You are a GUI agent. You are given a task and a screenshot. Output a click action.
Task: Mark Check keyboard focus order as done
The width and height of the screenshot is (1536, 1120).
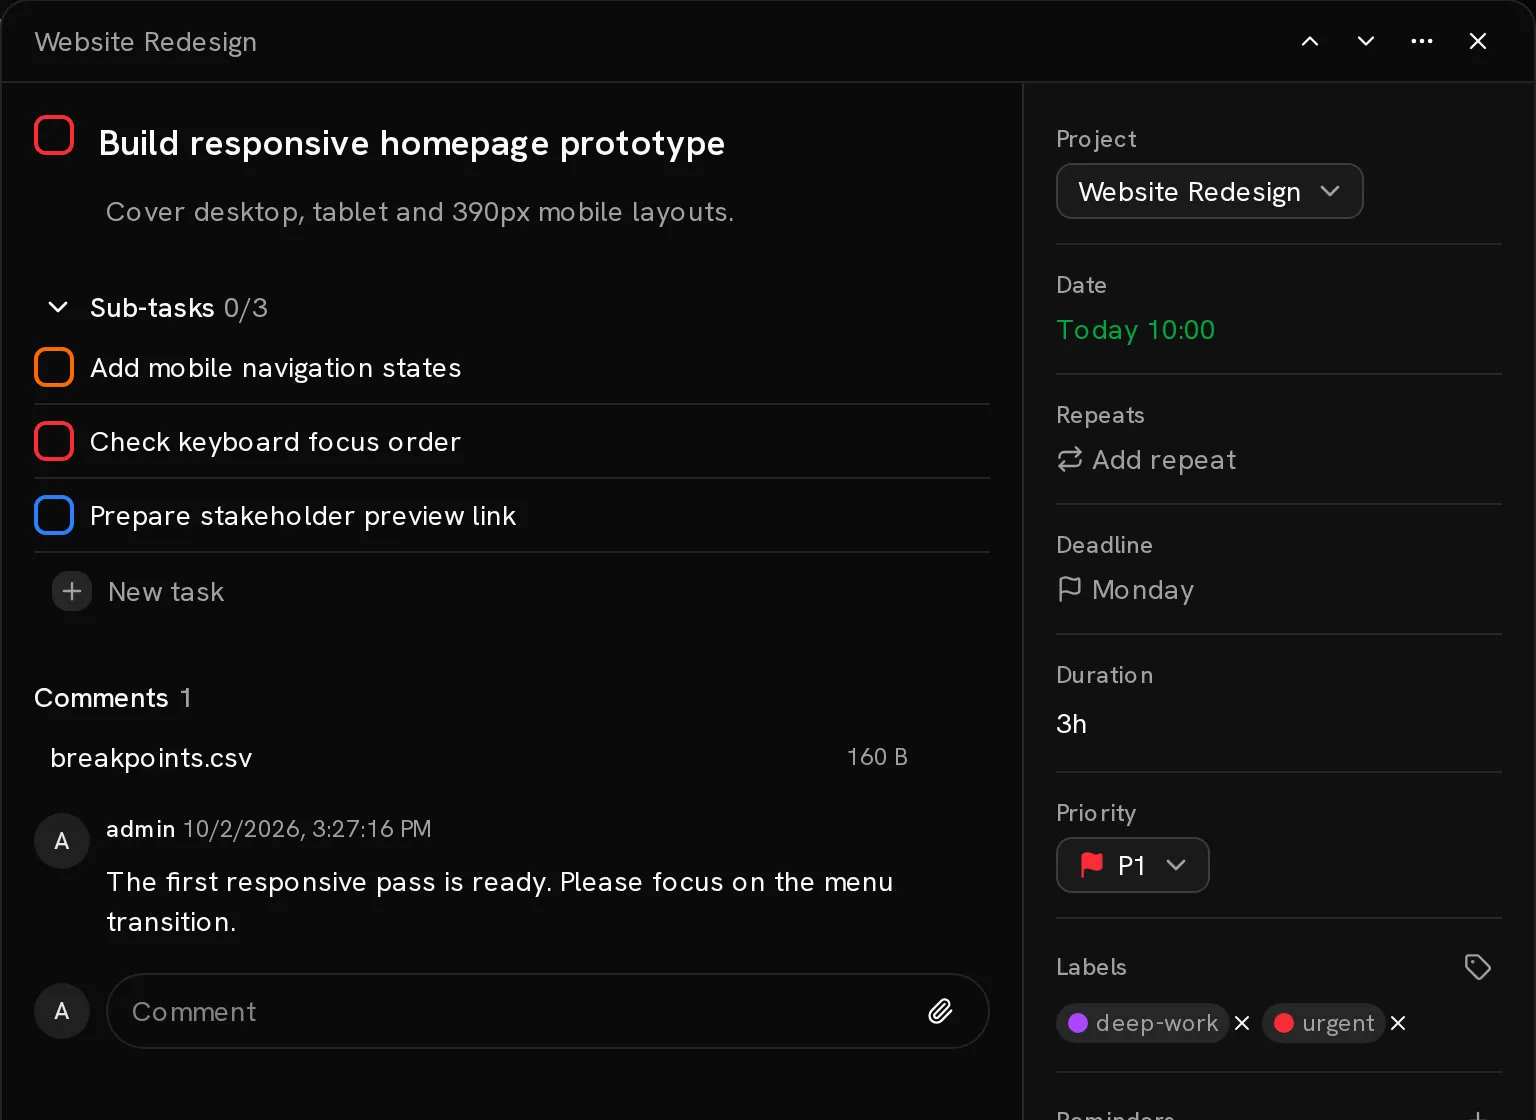pyautogui.click(x=54, y=441)
